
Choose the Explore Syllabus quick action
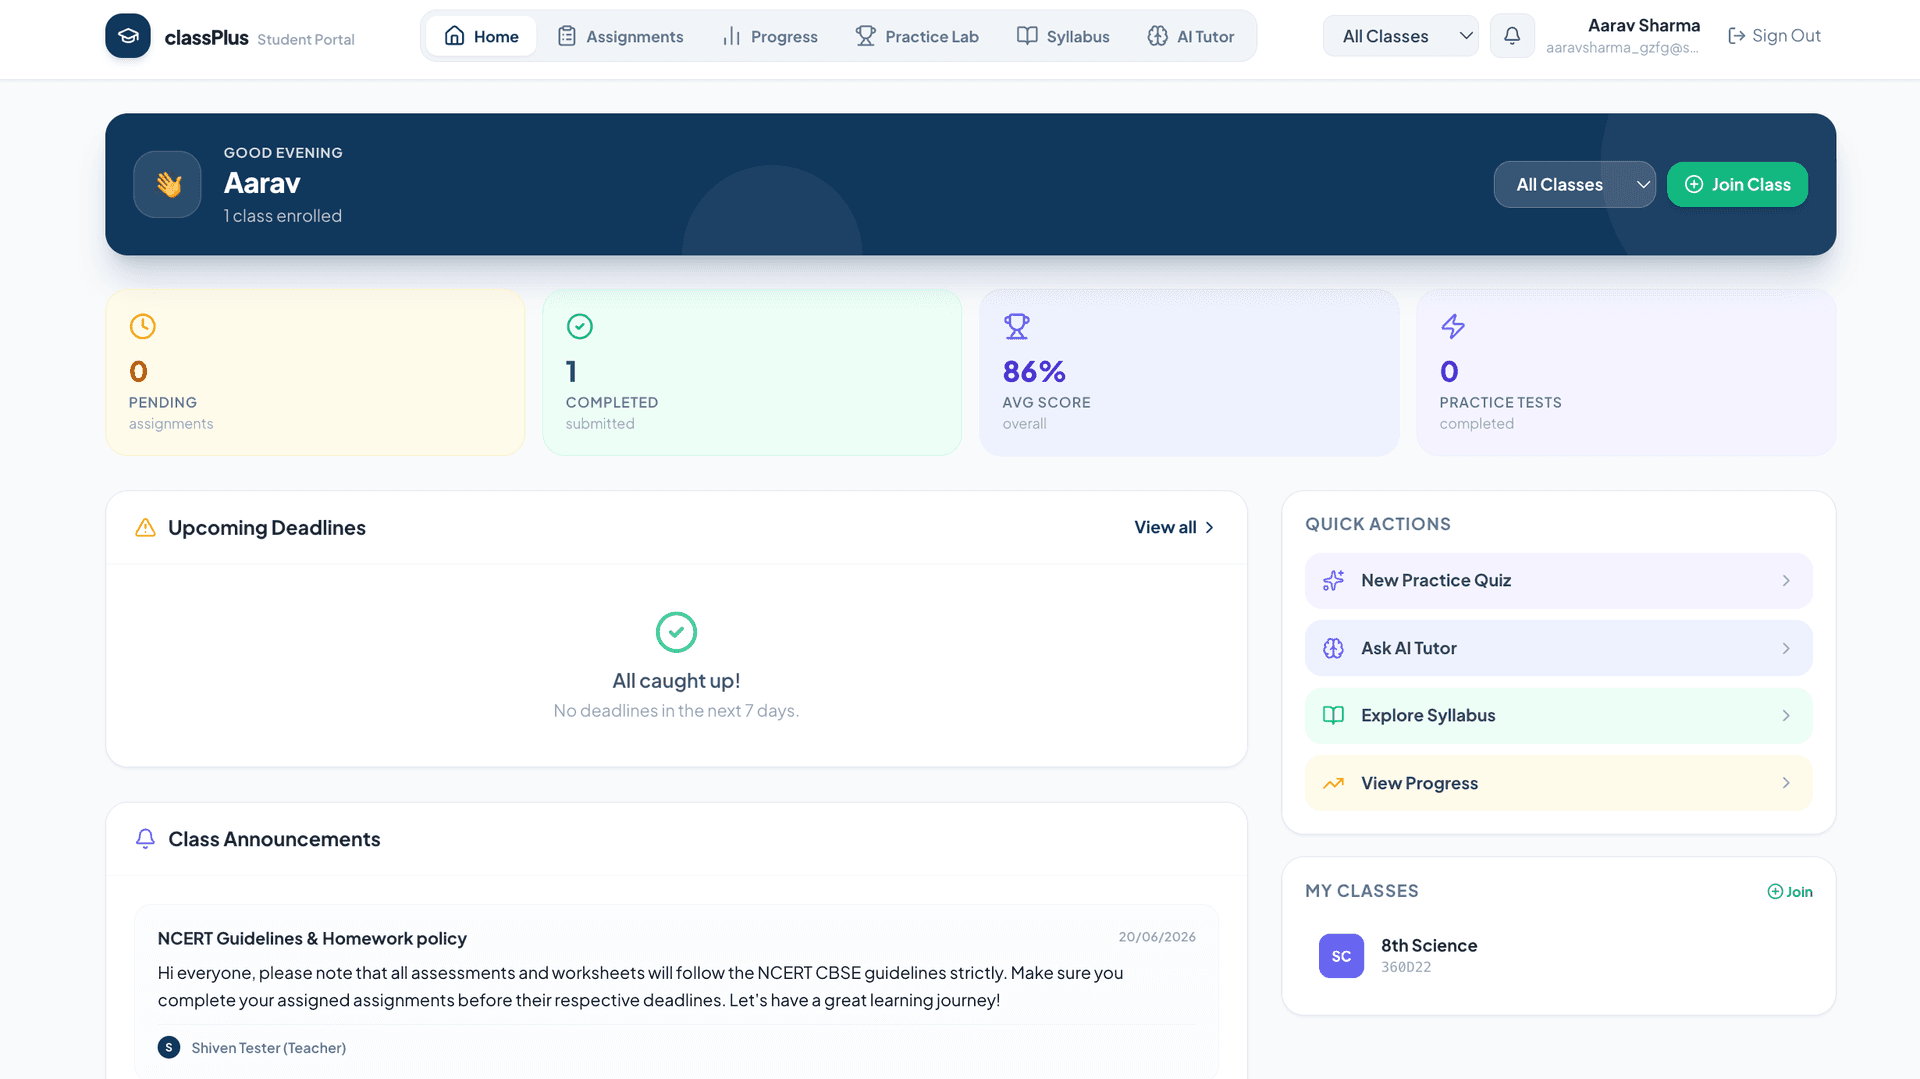tap(1558, 716)
